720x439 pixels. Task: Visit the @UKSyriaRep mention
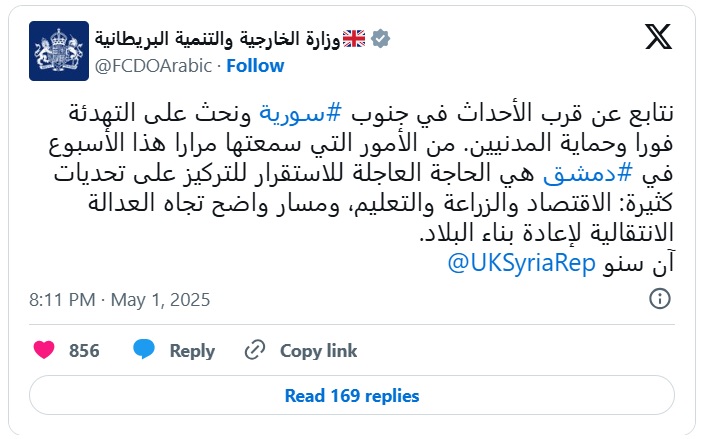pos(522,263)
